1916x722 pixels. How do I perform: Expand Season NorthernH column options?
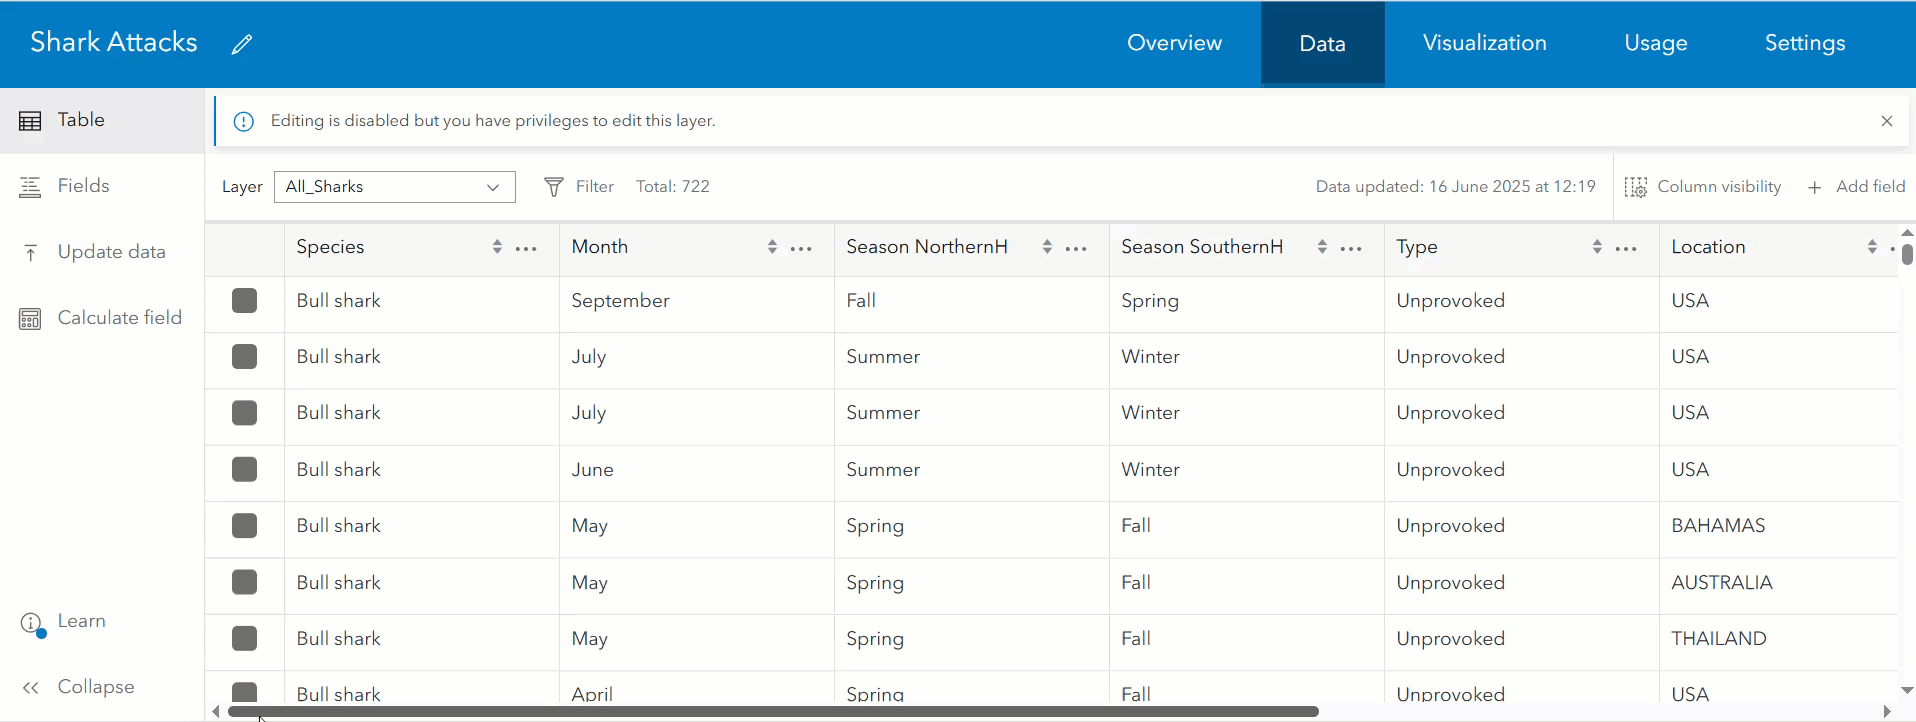pos(1076,248)
